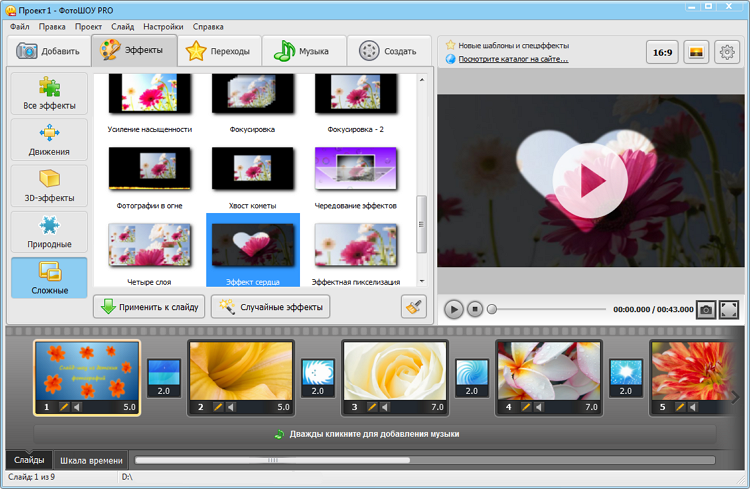
Task: Click the playback position slider handle
Action: click(x=492, y=310)
